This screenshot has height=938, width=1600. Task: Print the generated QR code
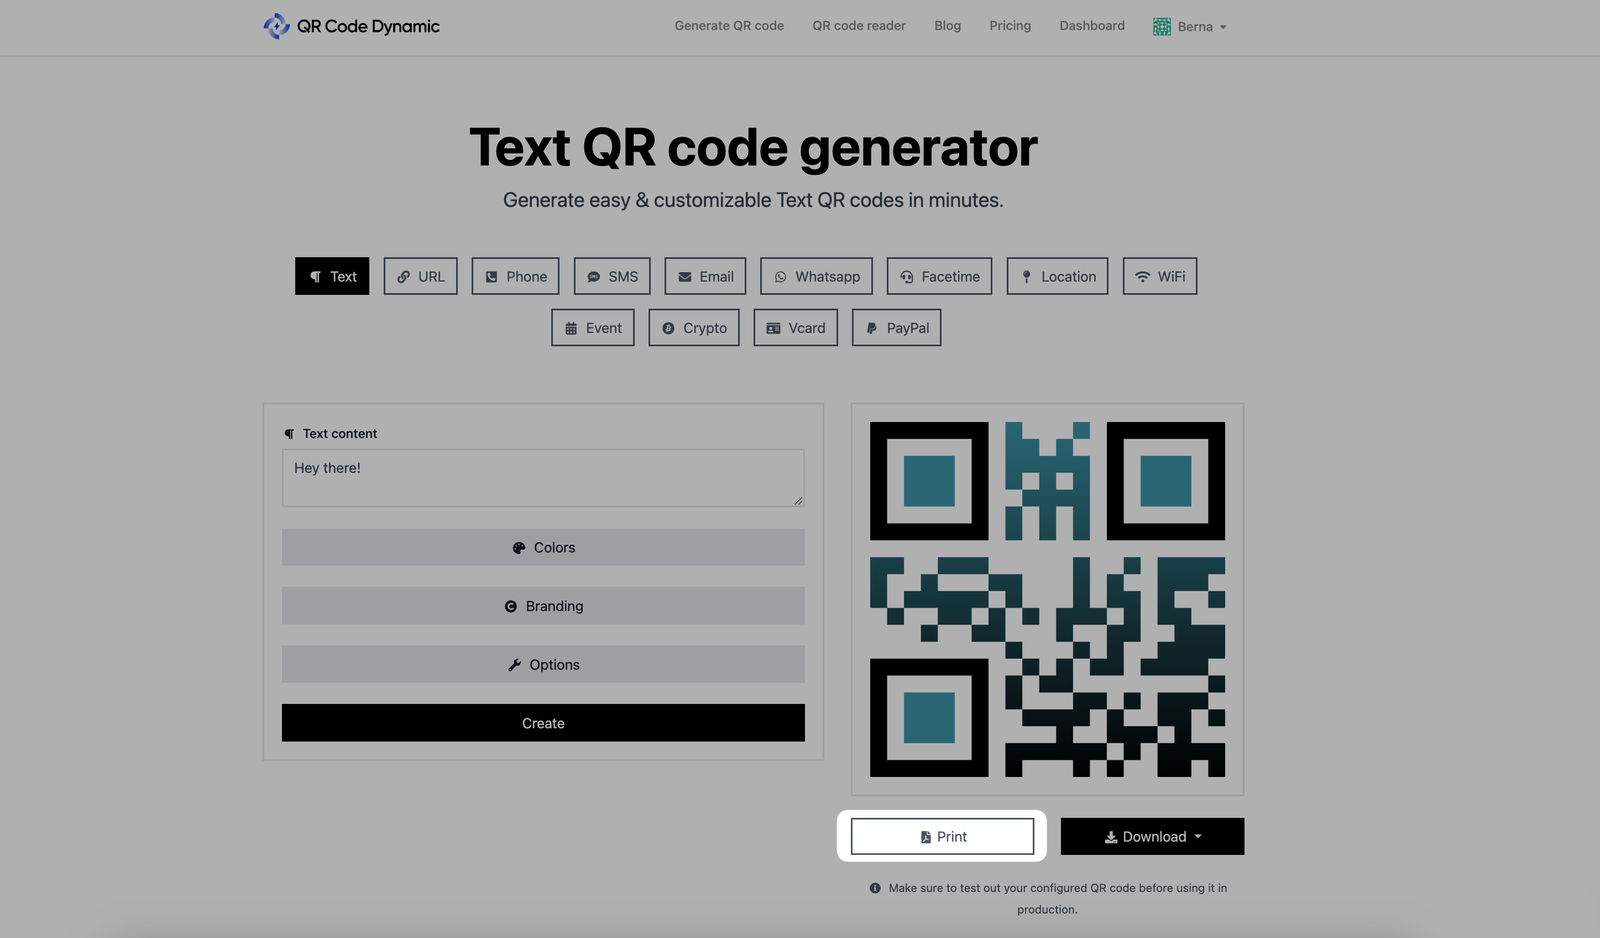[942, 836]
